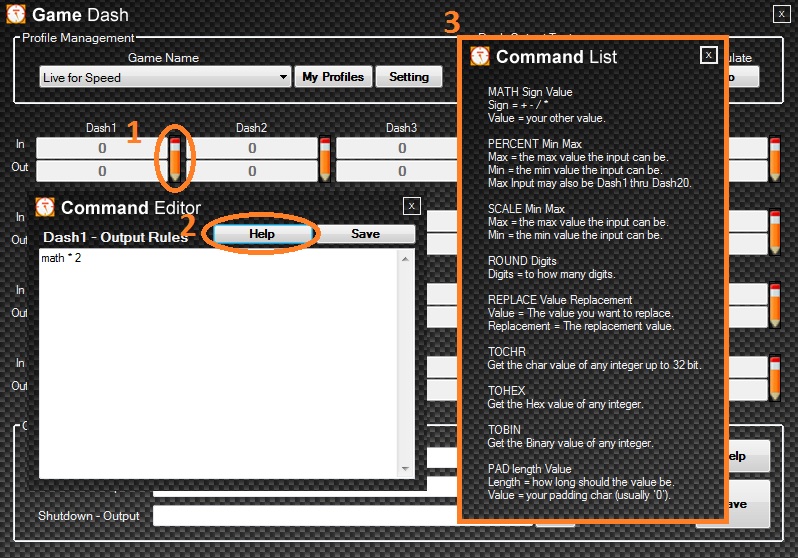The image size is (798, 558).
Task: Click the 'TOHEX' command entry
Action: (x=506, y=391)
